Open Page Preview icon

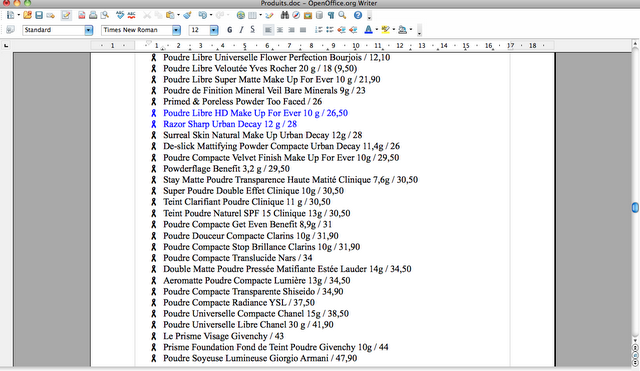(105, 16)
